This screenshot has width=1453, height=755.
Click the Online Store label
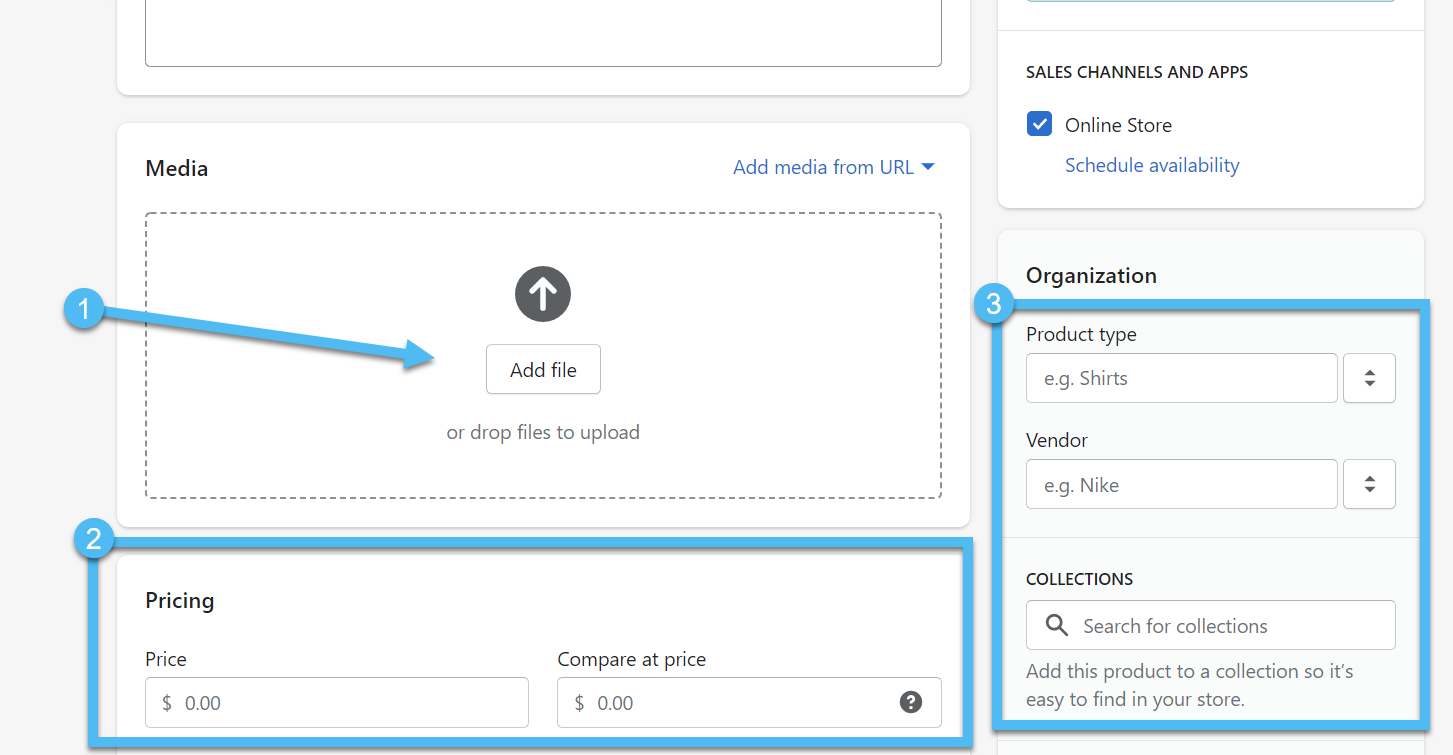(1118, 125)
